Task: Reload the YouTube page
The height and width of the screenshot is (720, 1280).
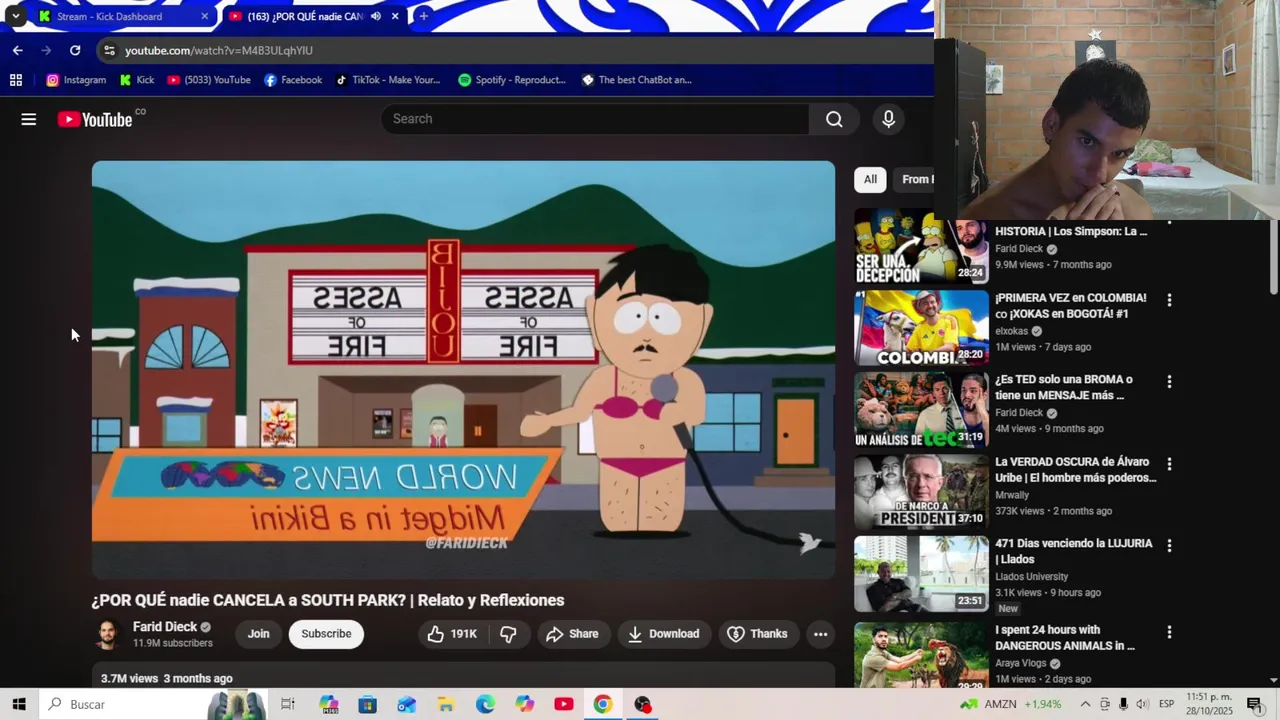Action: tap(75, 50)
